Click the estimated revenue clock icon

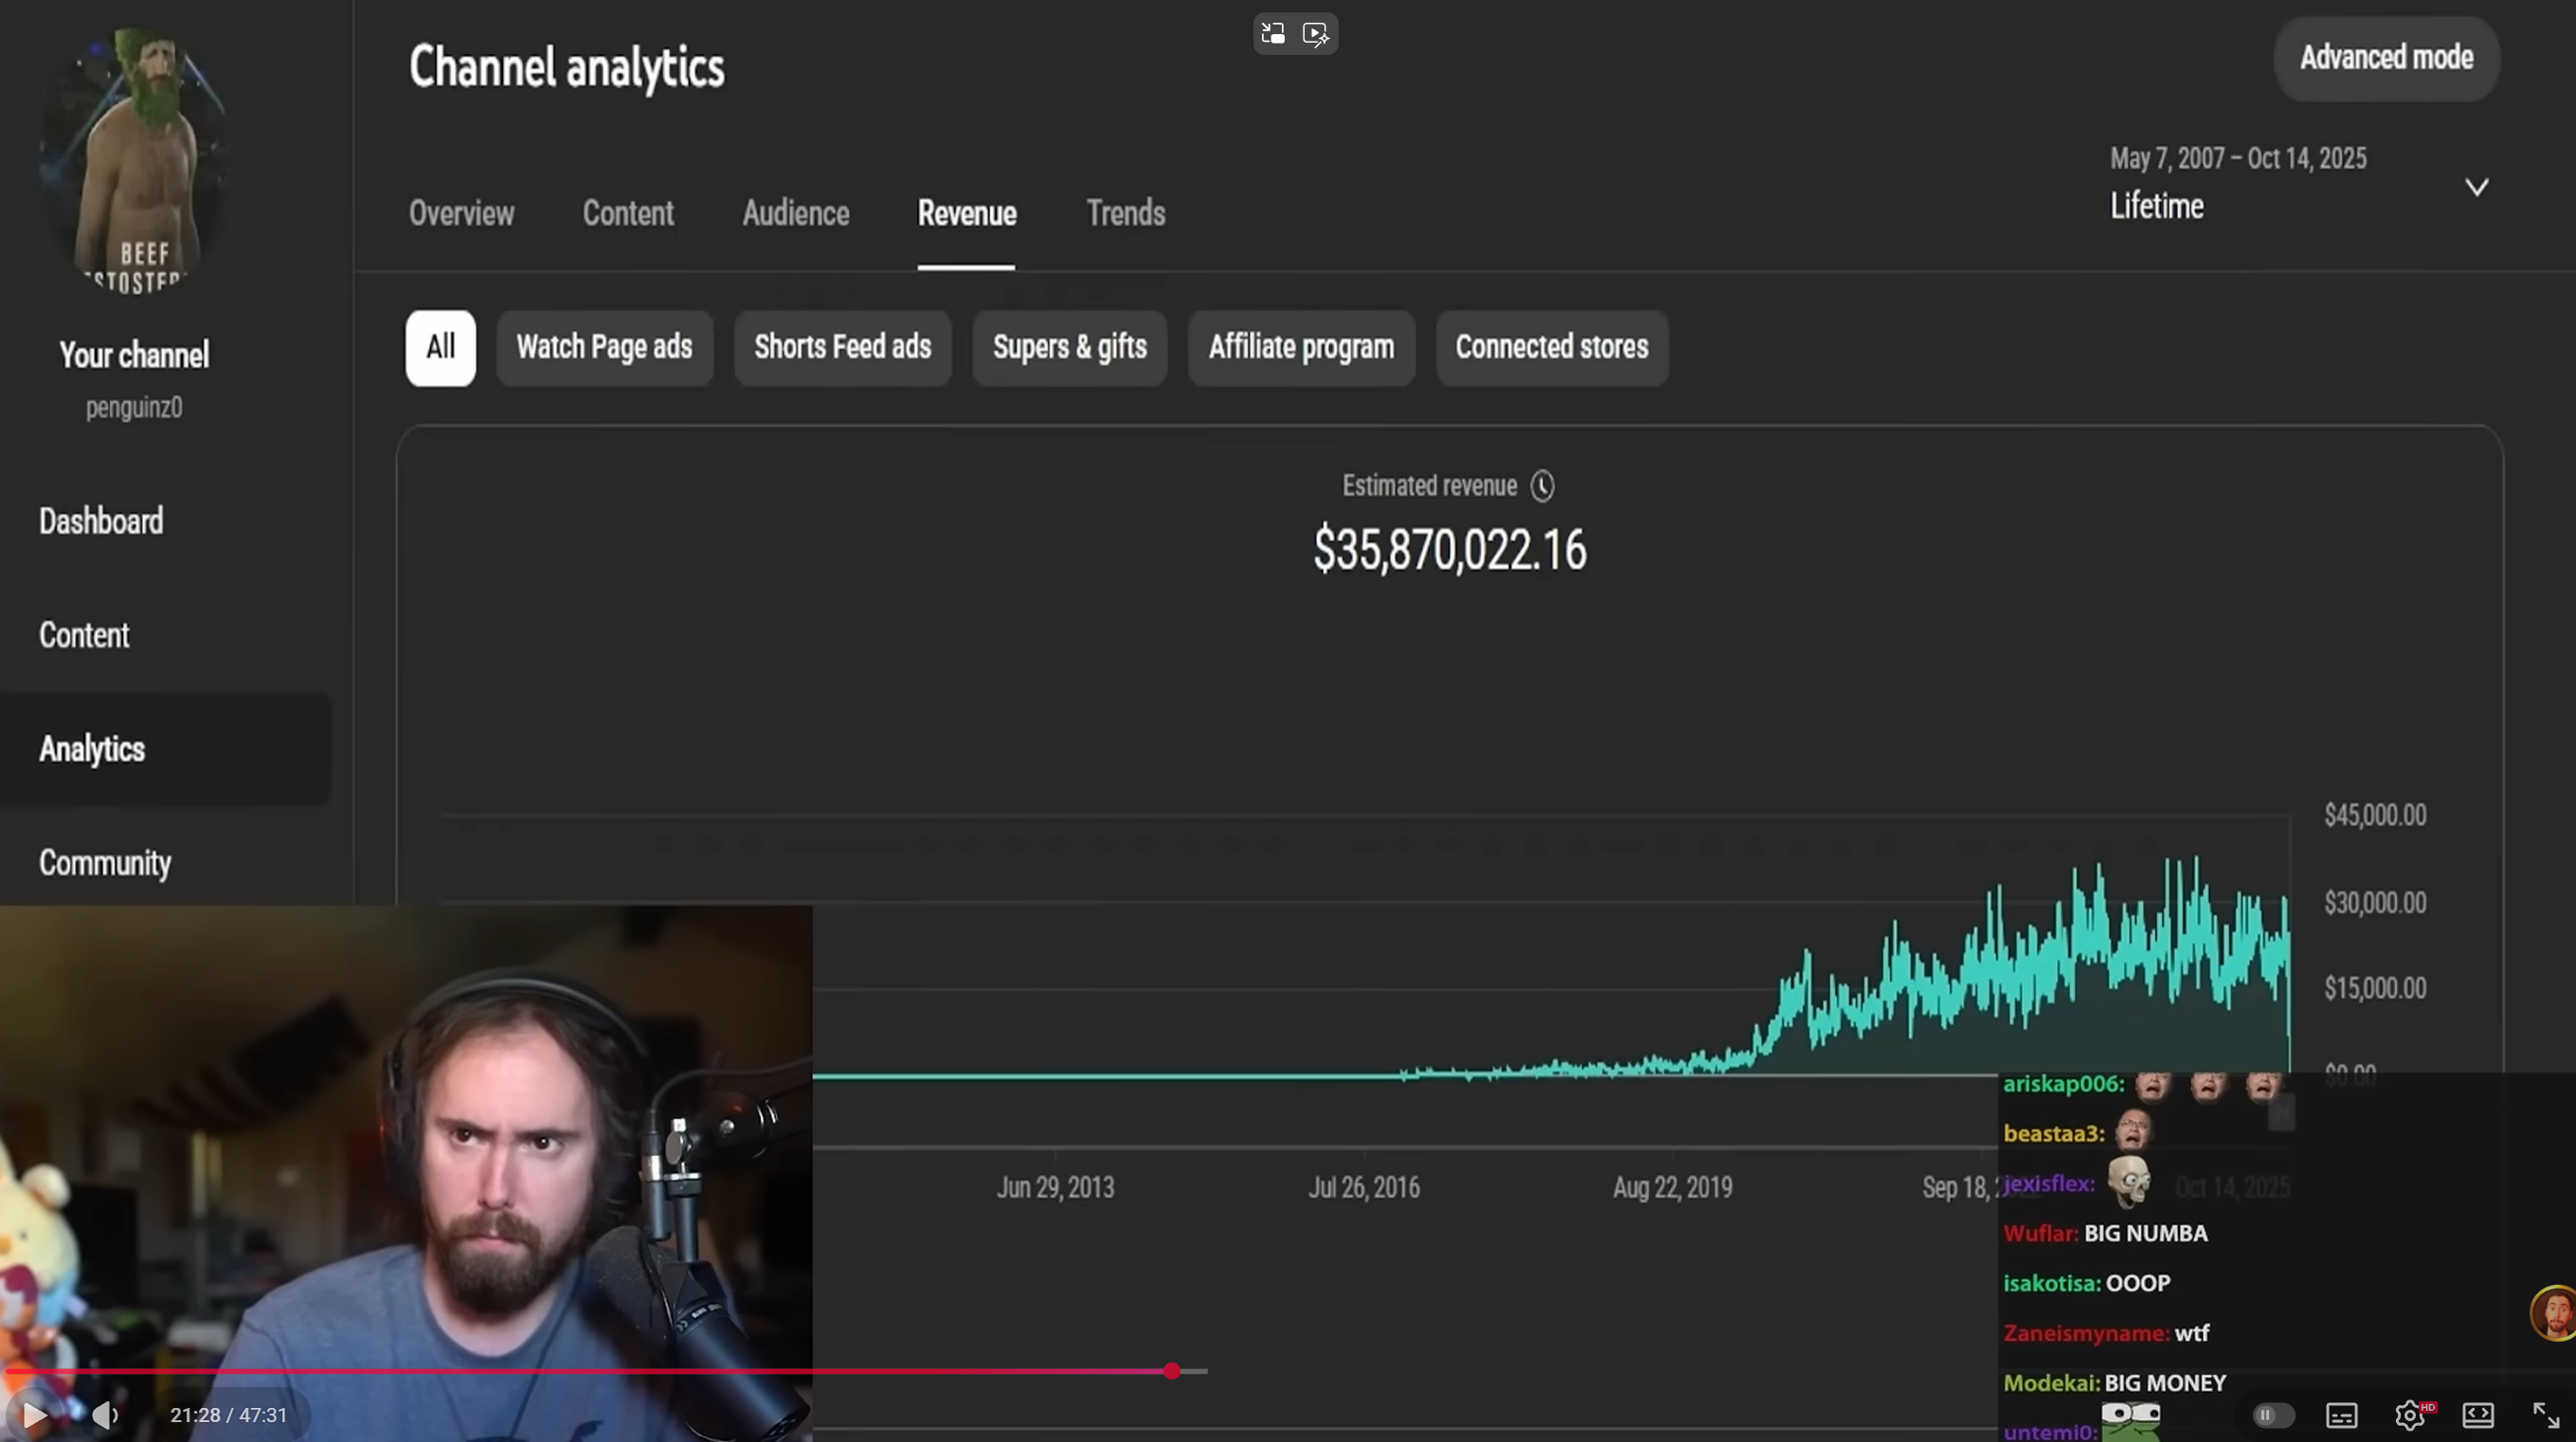point(1542,486)
